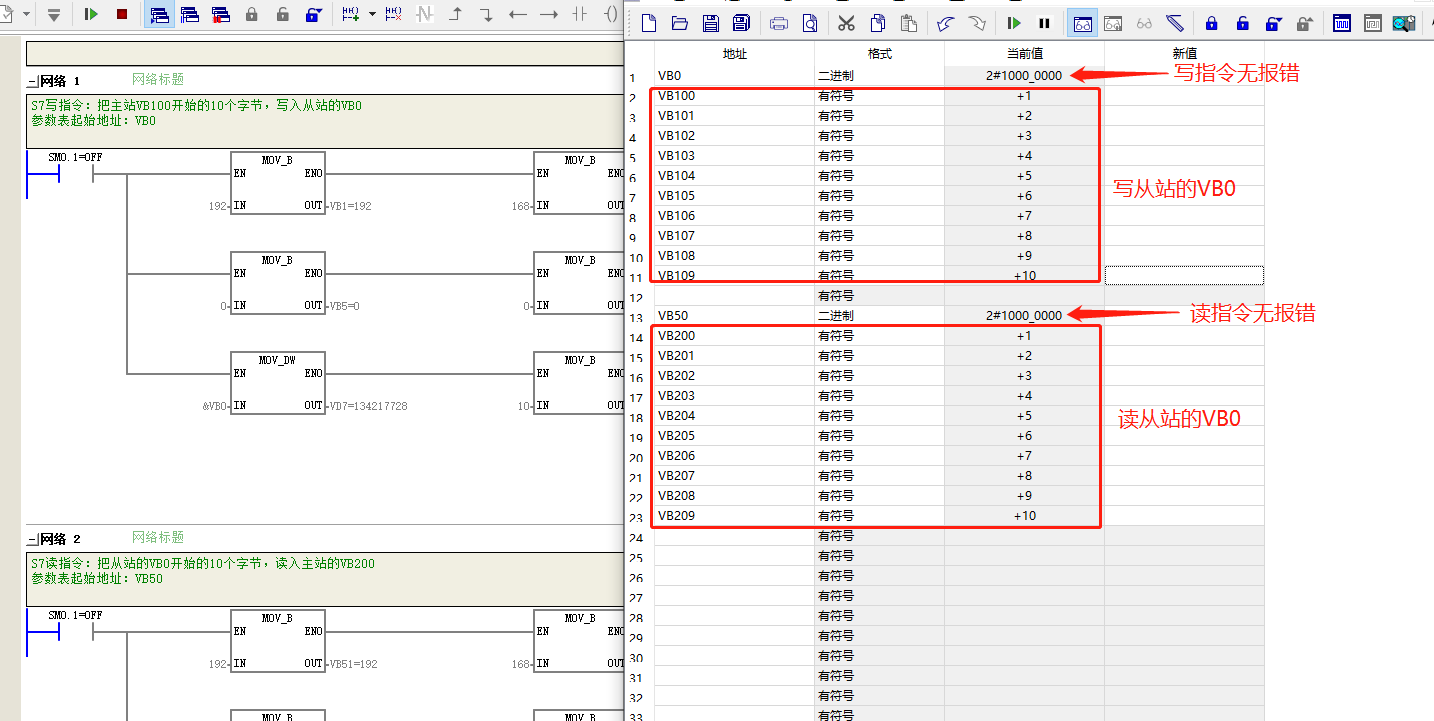The width and height of the screenshot is (1434, 721).
Task: Click the VD7=134217728 output value
Action: pos(369,406)
